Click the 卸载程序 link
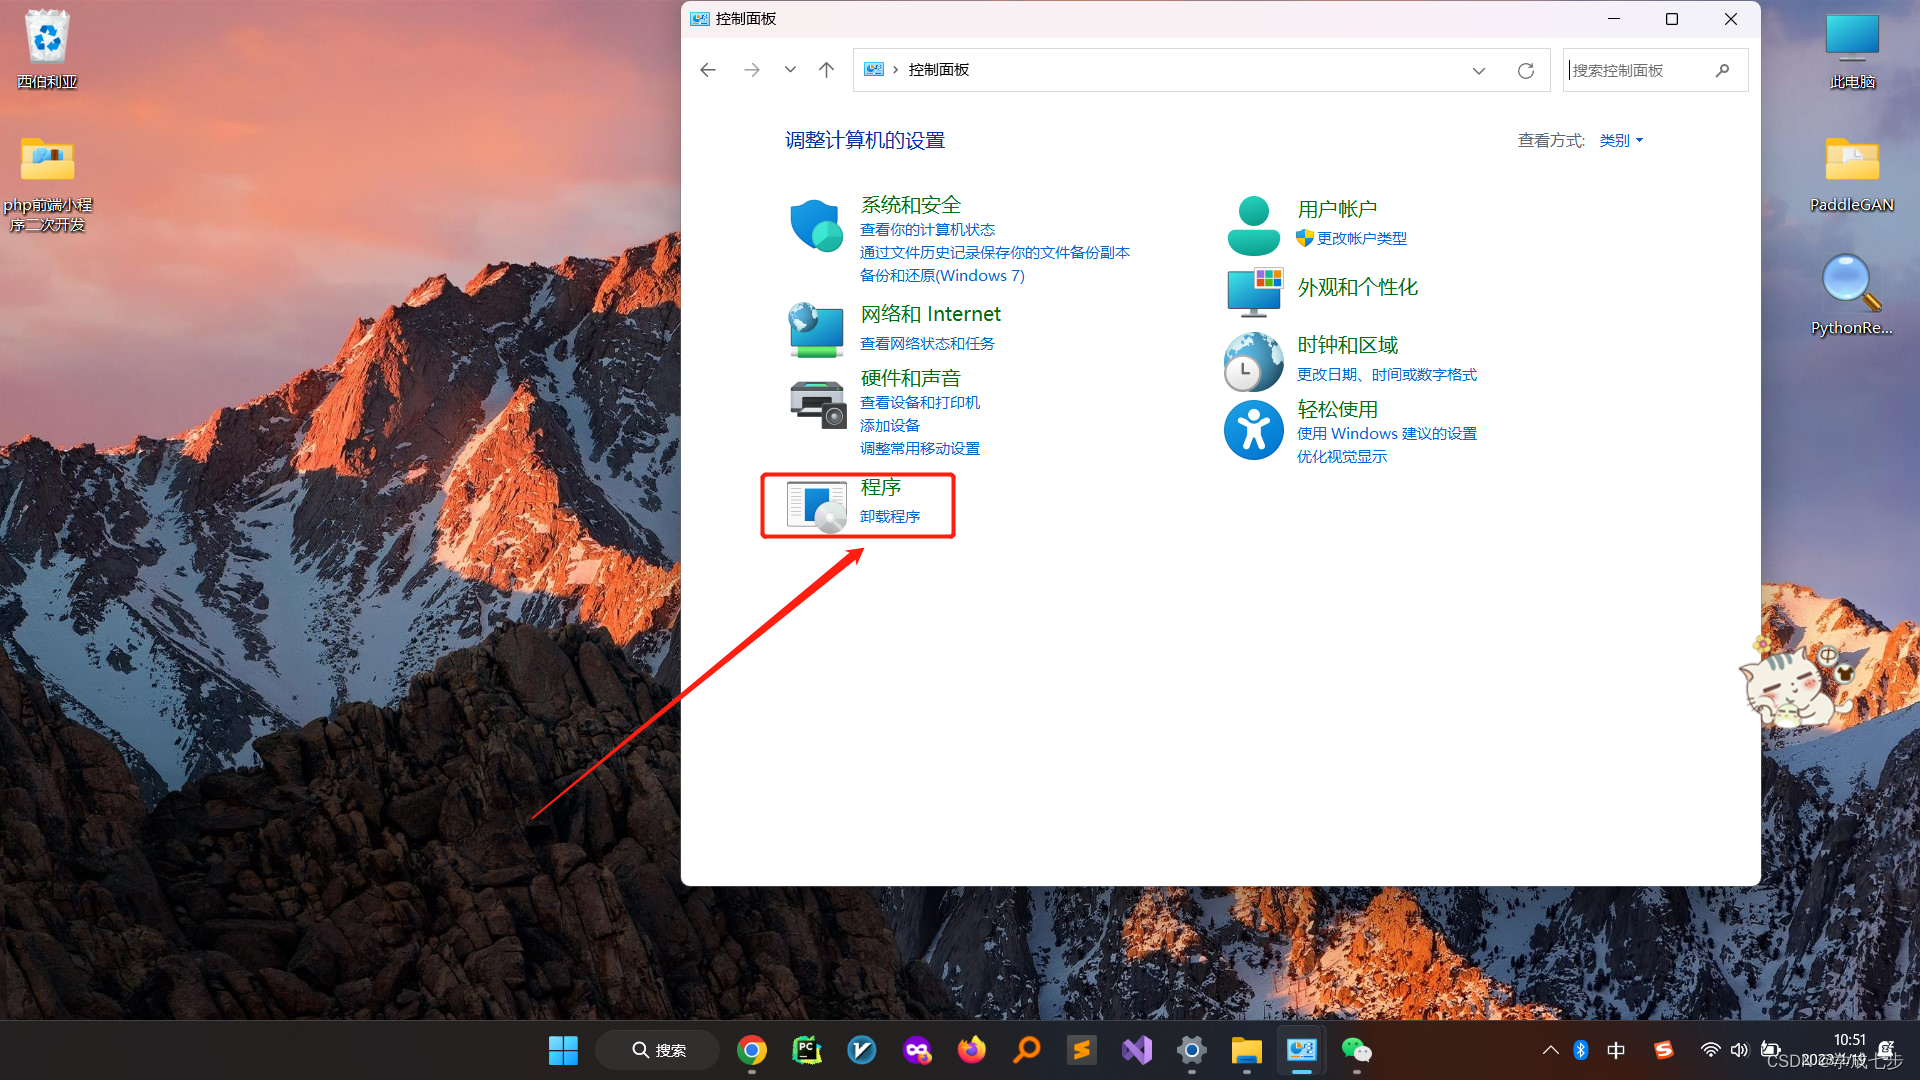Image resolution: width=1920 pixels, height=1080 pixels. [890, 517]
